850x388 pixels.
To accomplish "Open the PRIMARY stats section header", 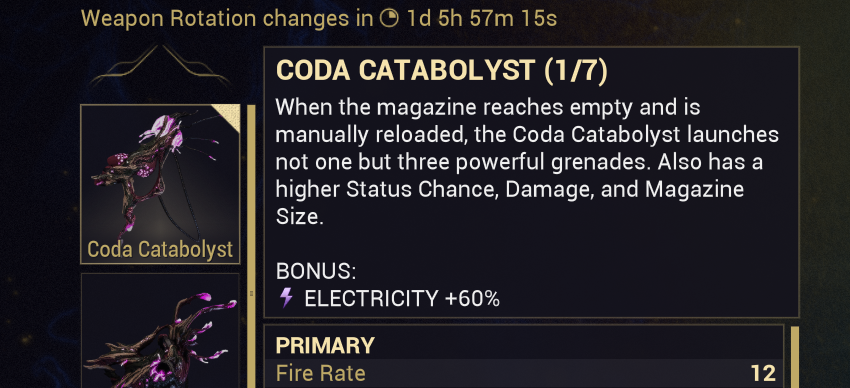I will pos(325,345).
